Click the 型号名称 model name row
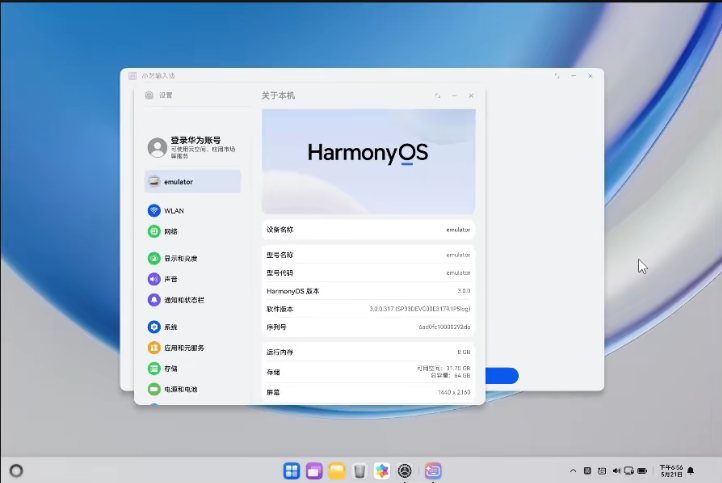 pyautogui.click(x=368, y=255)
